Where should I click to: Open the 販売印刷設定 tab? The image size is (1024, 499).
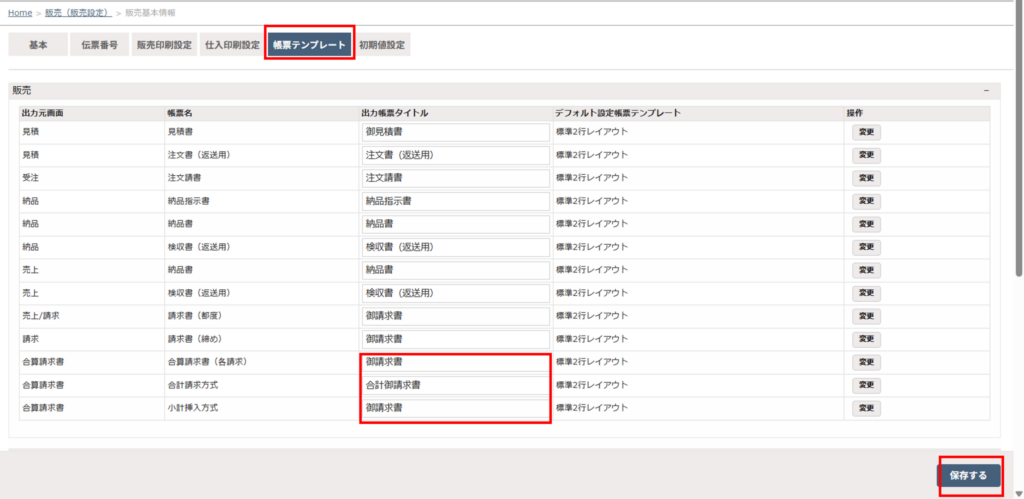[x=164, y=45]
